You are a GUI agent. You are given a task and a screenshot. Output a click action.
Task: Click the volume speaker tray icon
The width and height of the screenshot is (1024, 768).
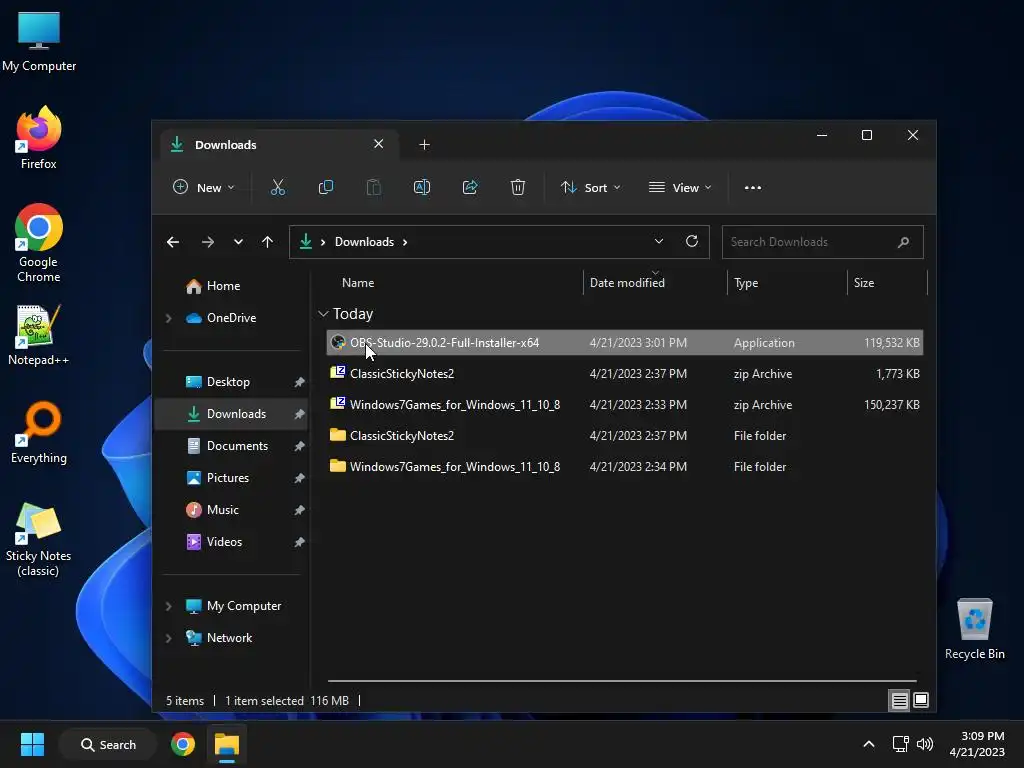[925, 744]
